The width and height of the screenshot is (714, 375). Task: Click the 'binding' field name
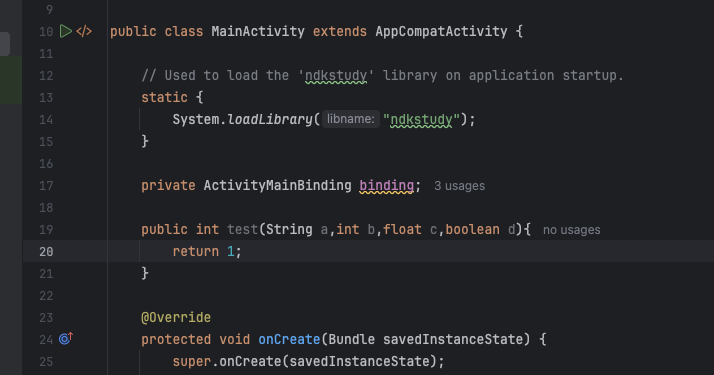click(387, 186)
